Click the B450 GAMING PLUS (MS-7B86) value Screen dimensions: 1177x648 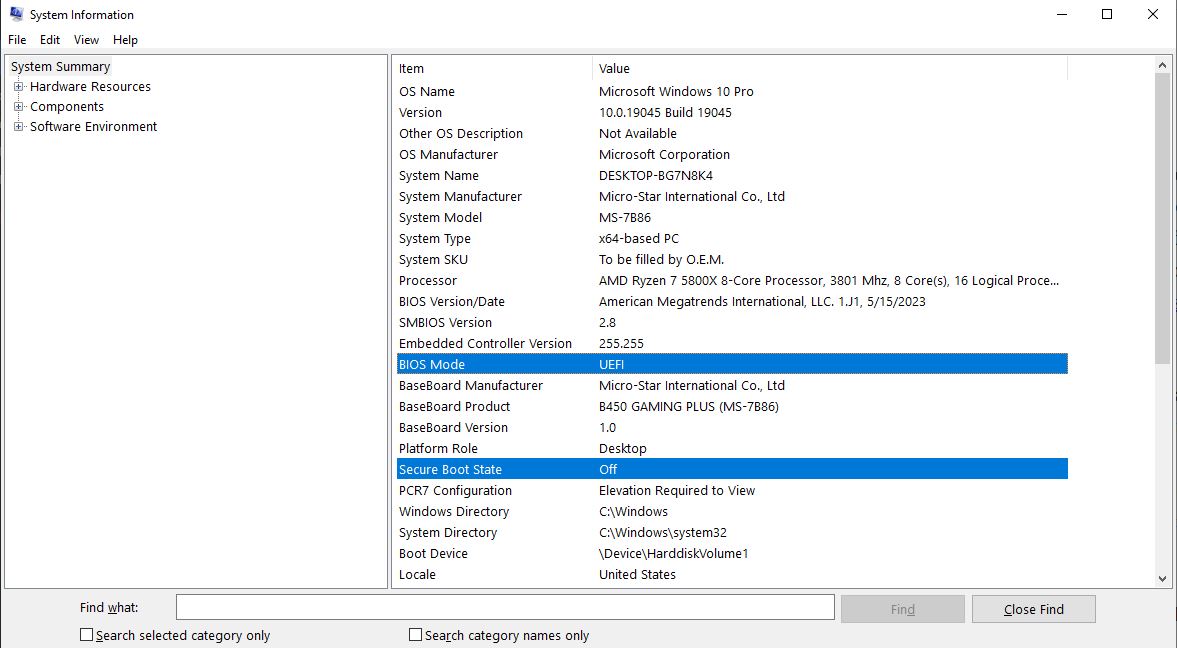point(689,407)
